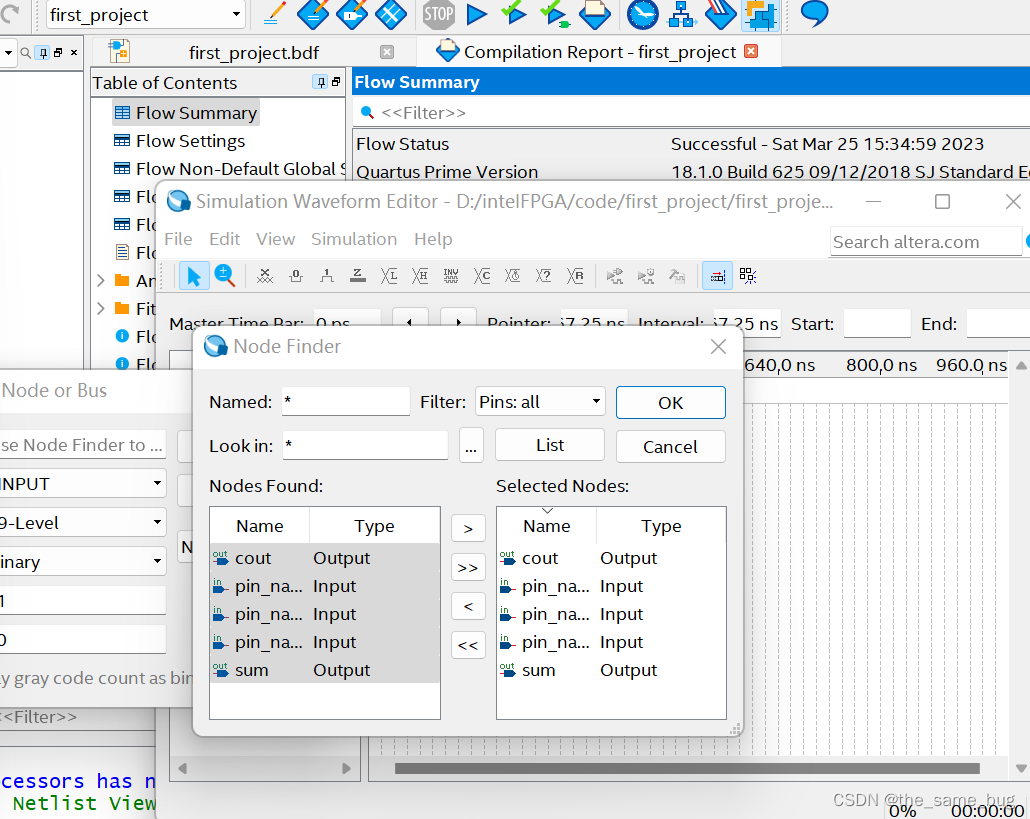This screenshot has width=1030, height=819.
Task: Switch to Compilation Report tab
Action: [x=599, y=52]
